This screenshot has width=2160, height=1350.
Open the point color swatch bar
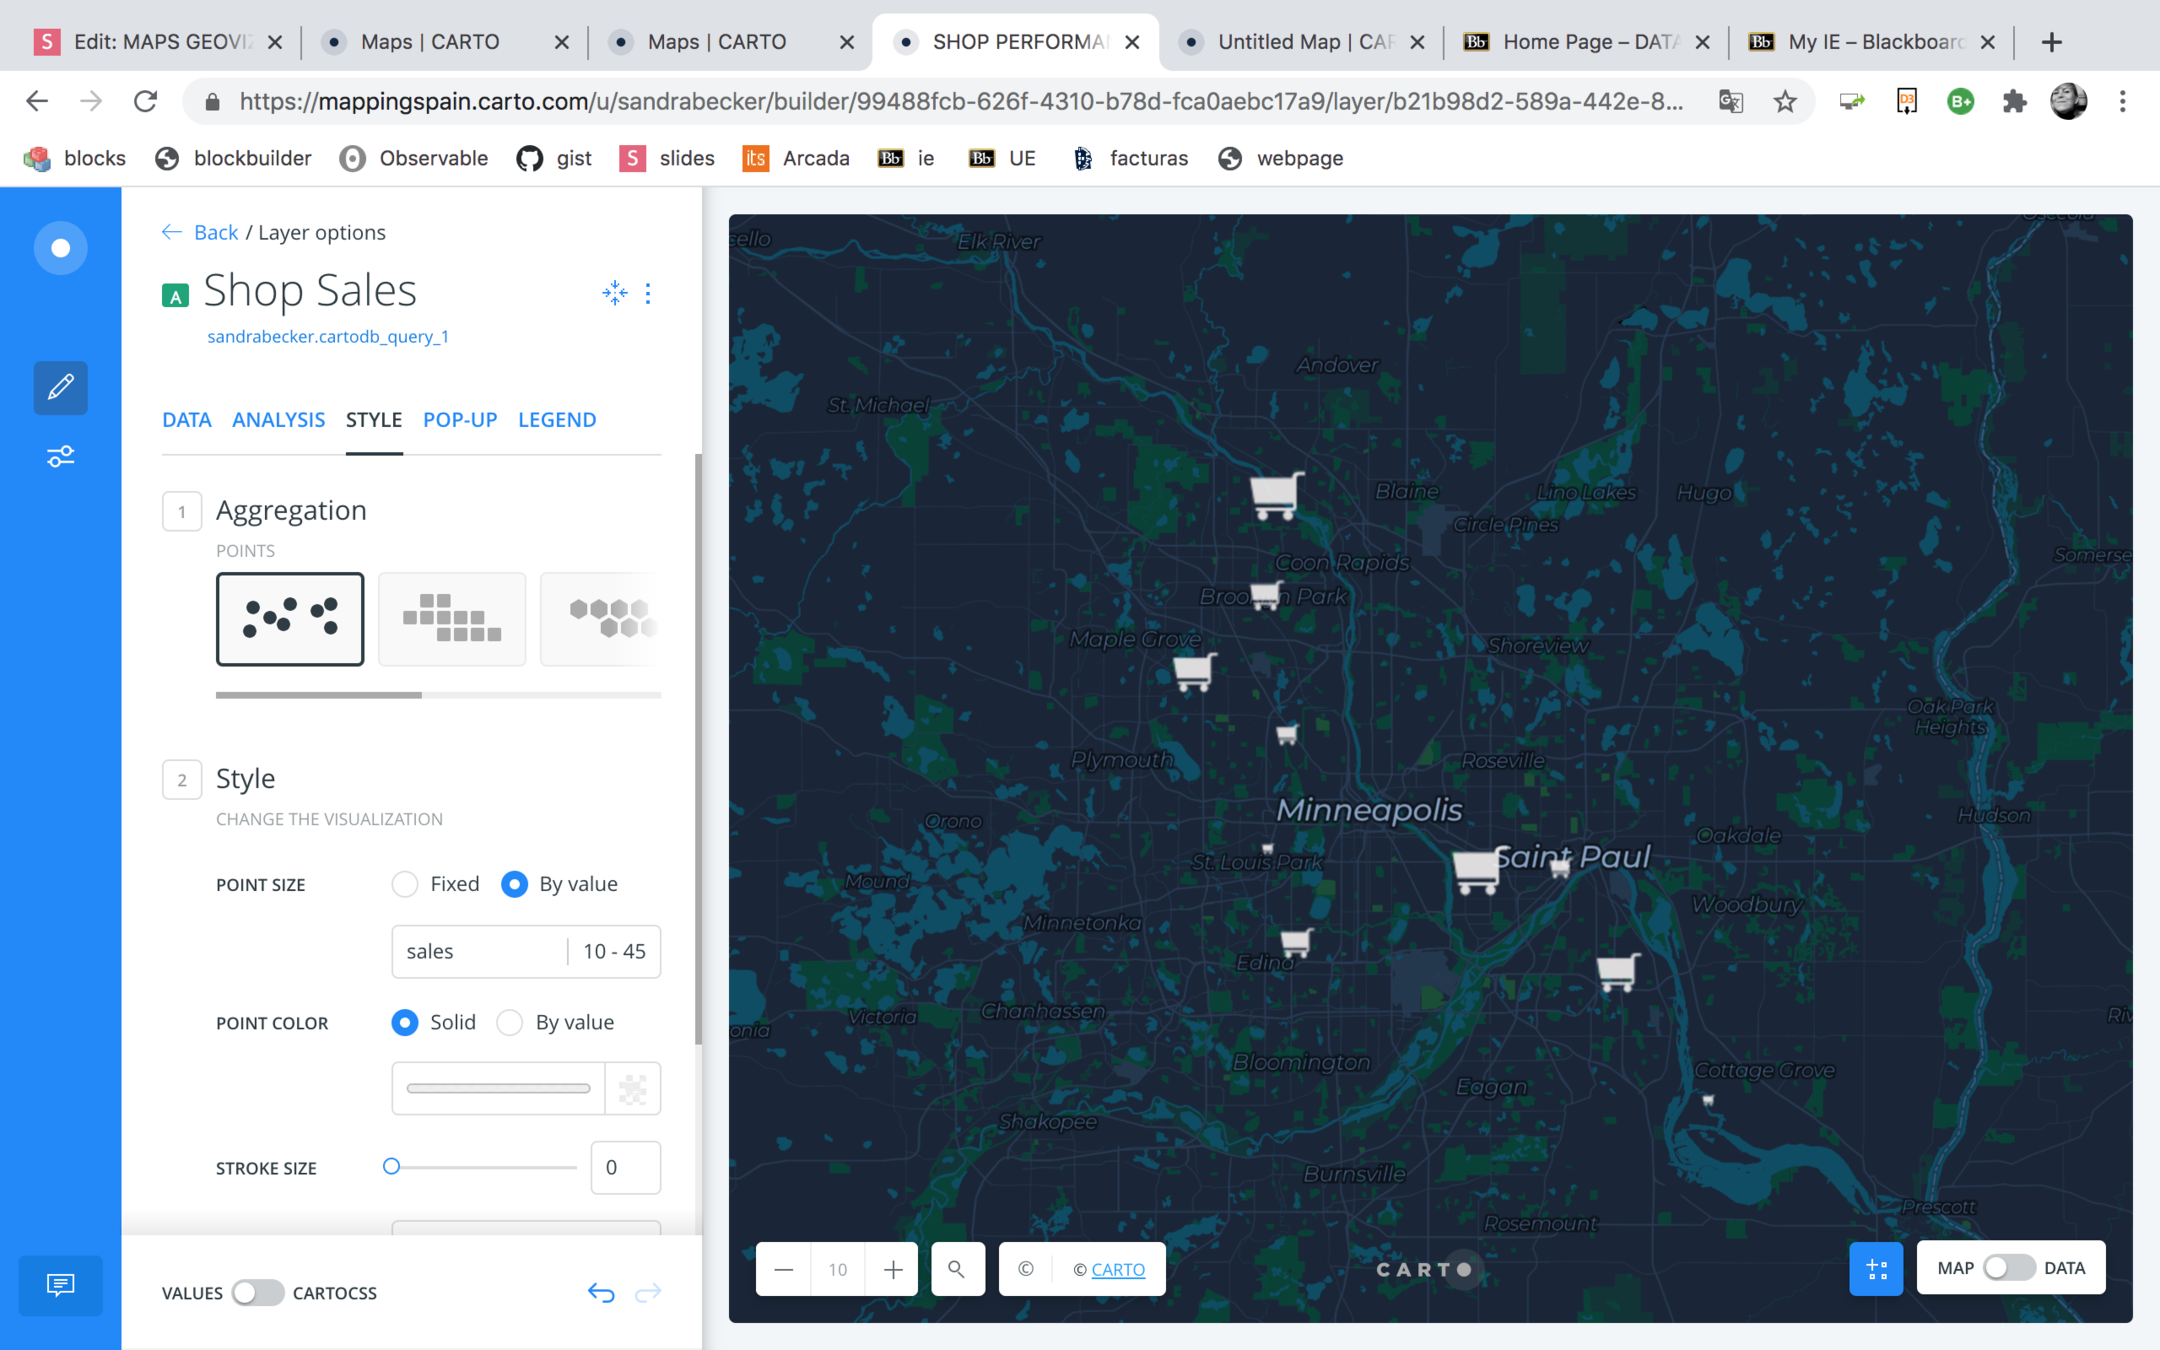(x=498, y=1088)
